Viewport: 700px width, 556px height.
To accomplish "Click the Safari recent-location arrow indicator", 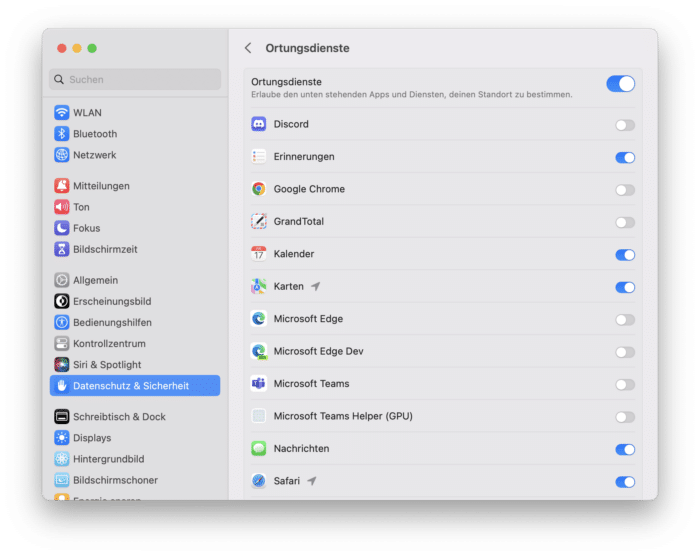I will (x=312, y=481).
